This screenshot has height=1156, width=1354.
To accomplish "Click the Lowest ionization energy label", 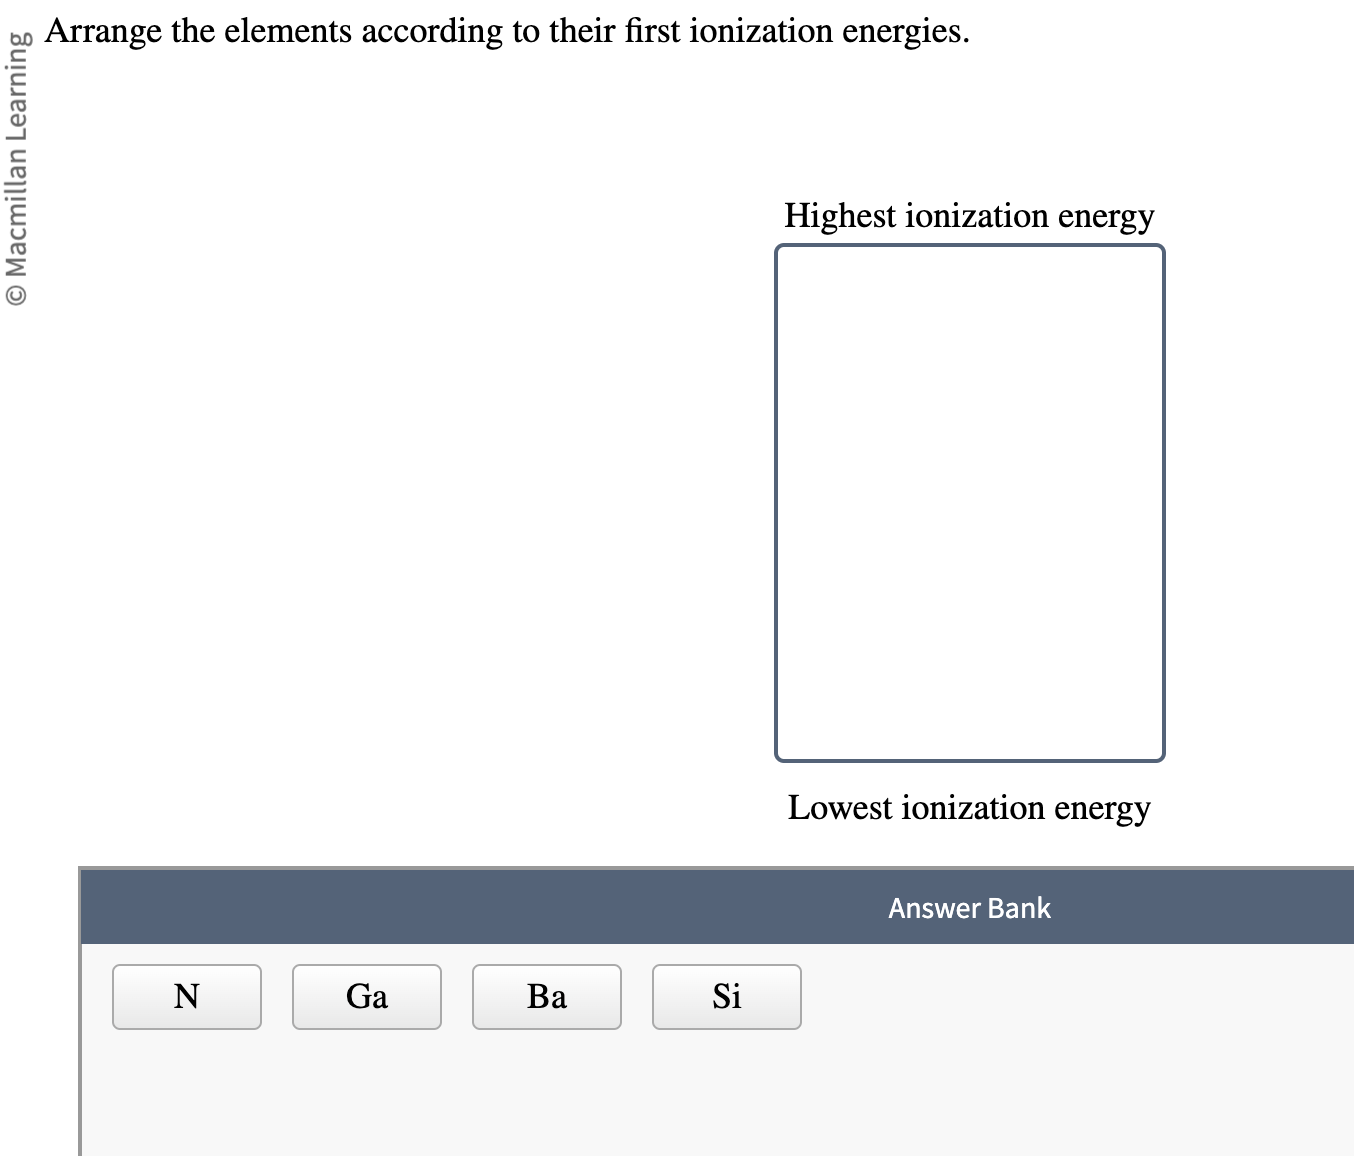I will coord(969,807).
